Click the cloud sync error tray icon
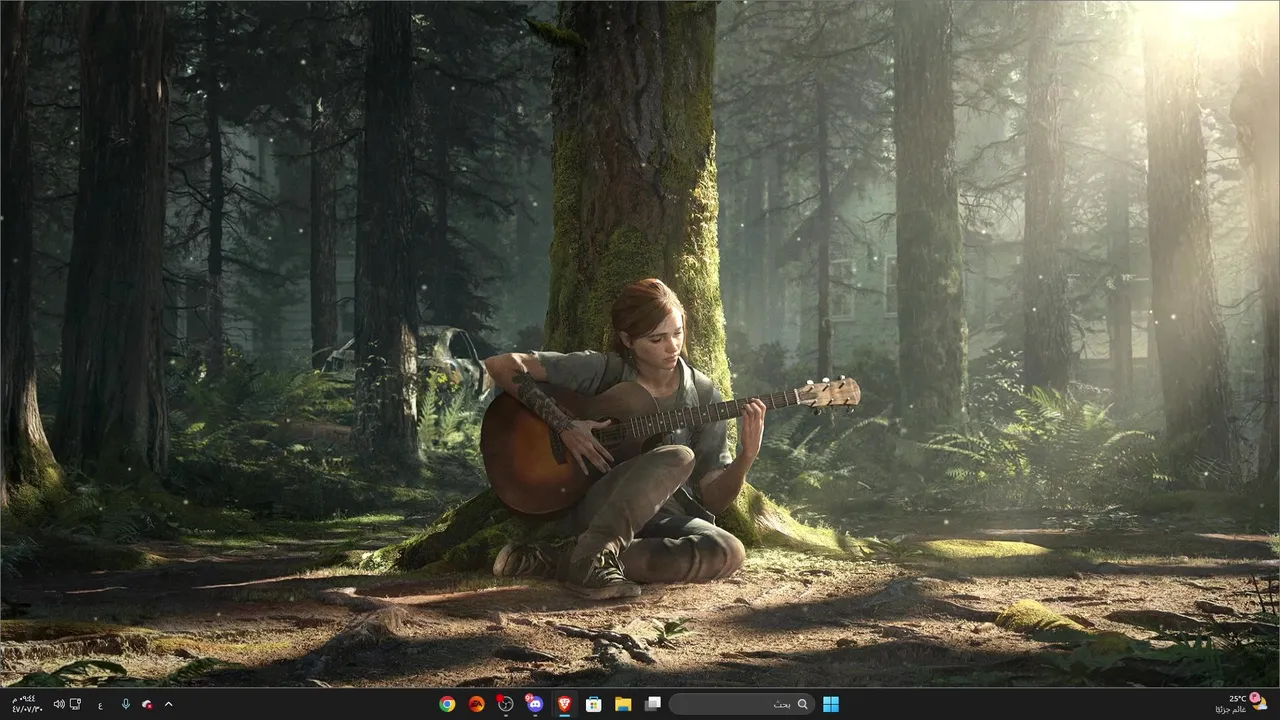Screen dimensions: 1280x720 click(147, 704)
